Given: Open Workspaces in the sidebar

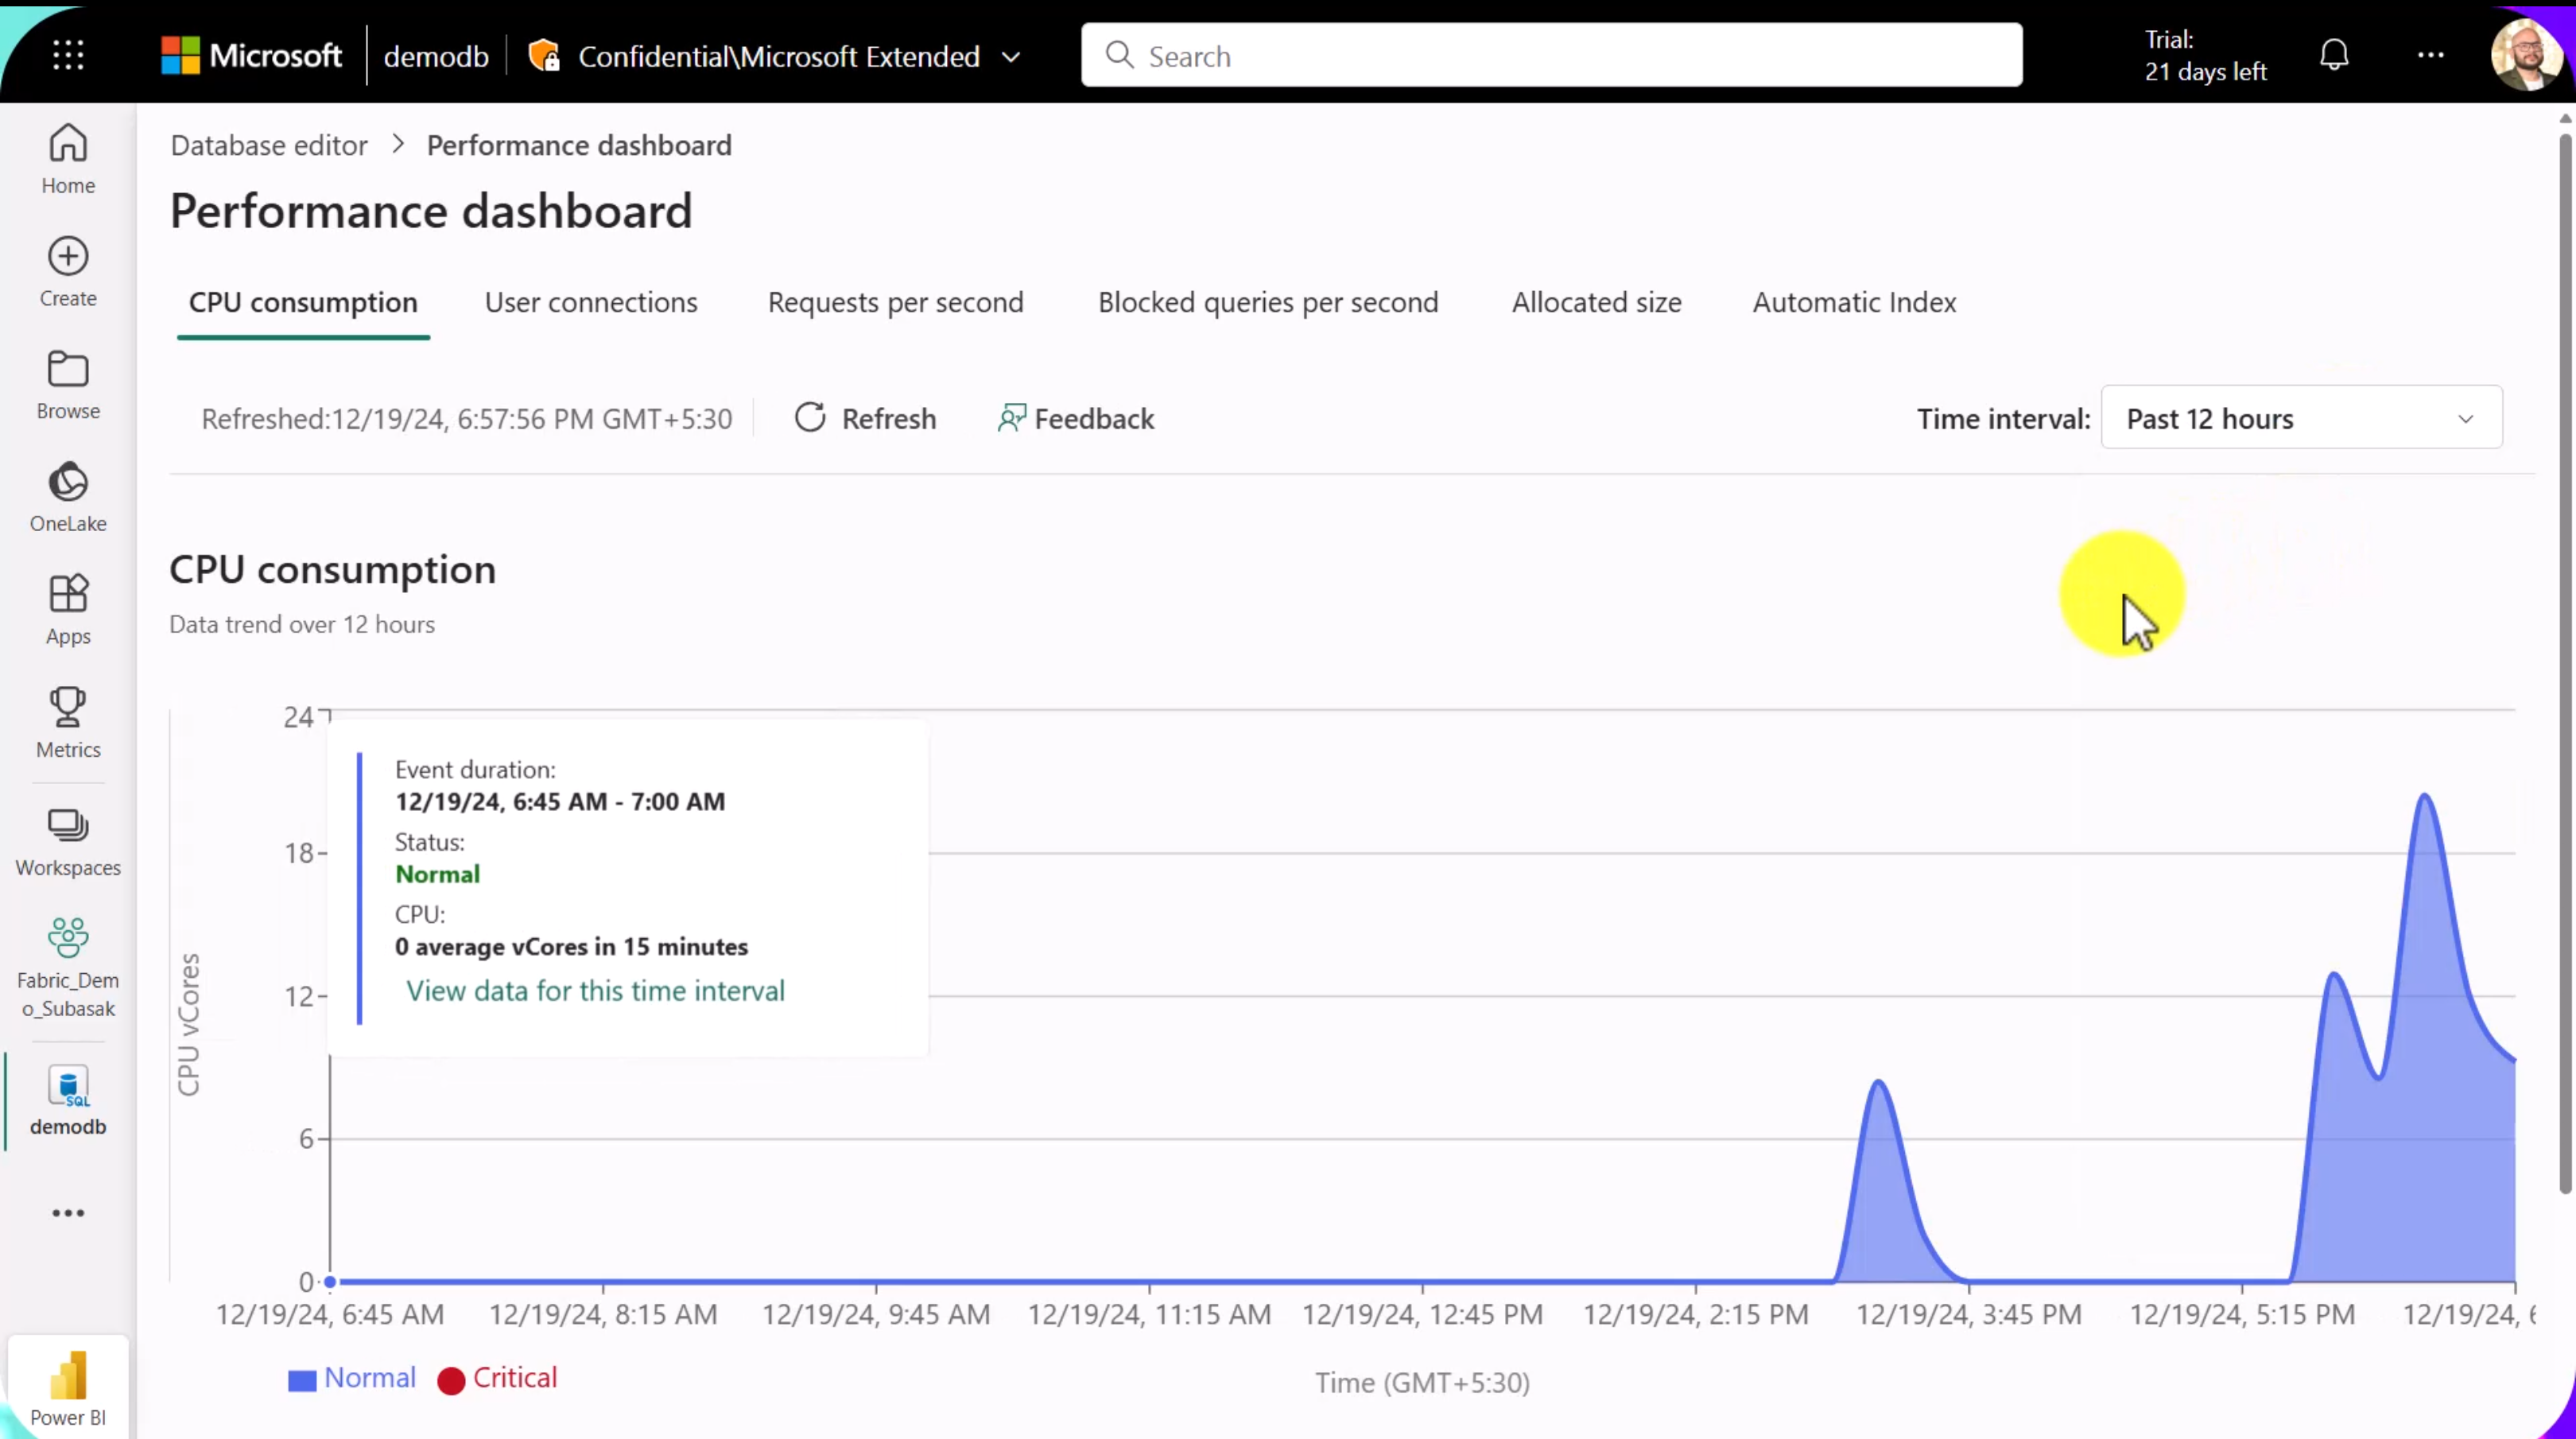Looking at the screenshot, I should [x=68, y=842].
